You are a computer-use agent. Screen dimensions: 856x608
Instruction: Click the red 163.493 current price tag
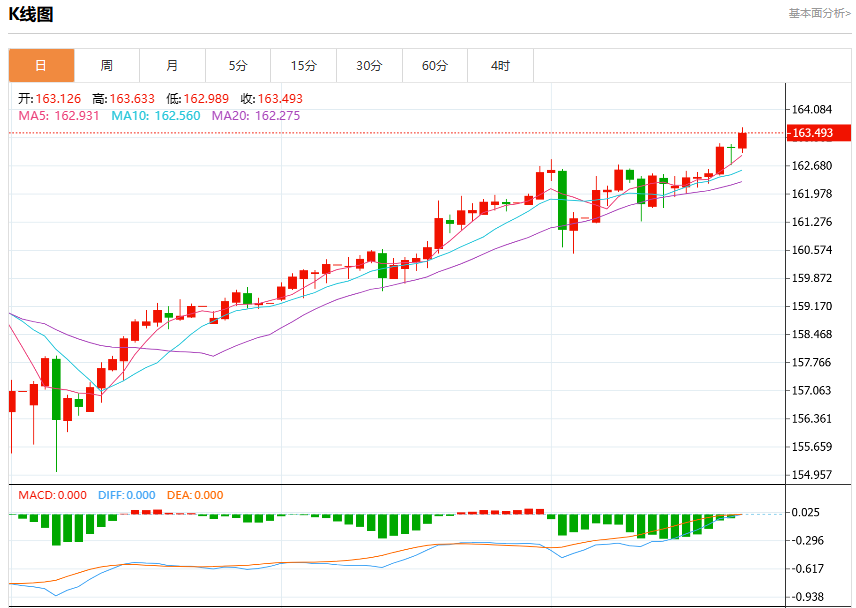[x=818, y=133]
